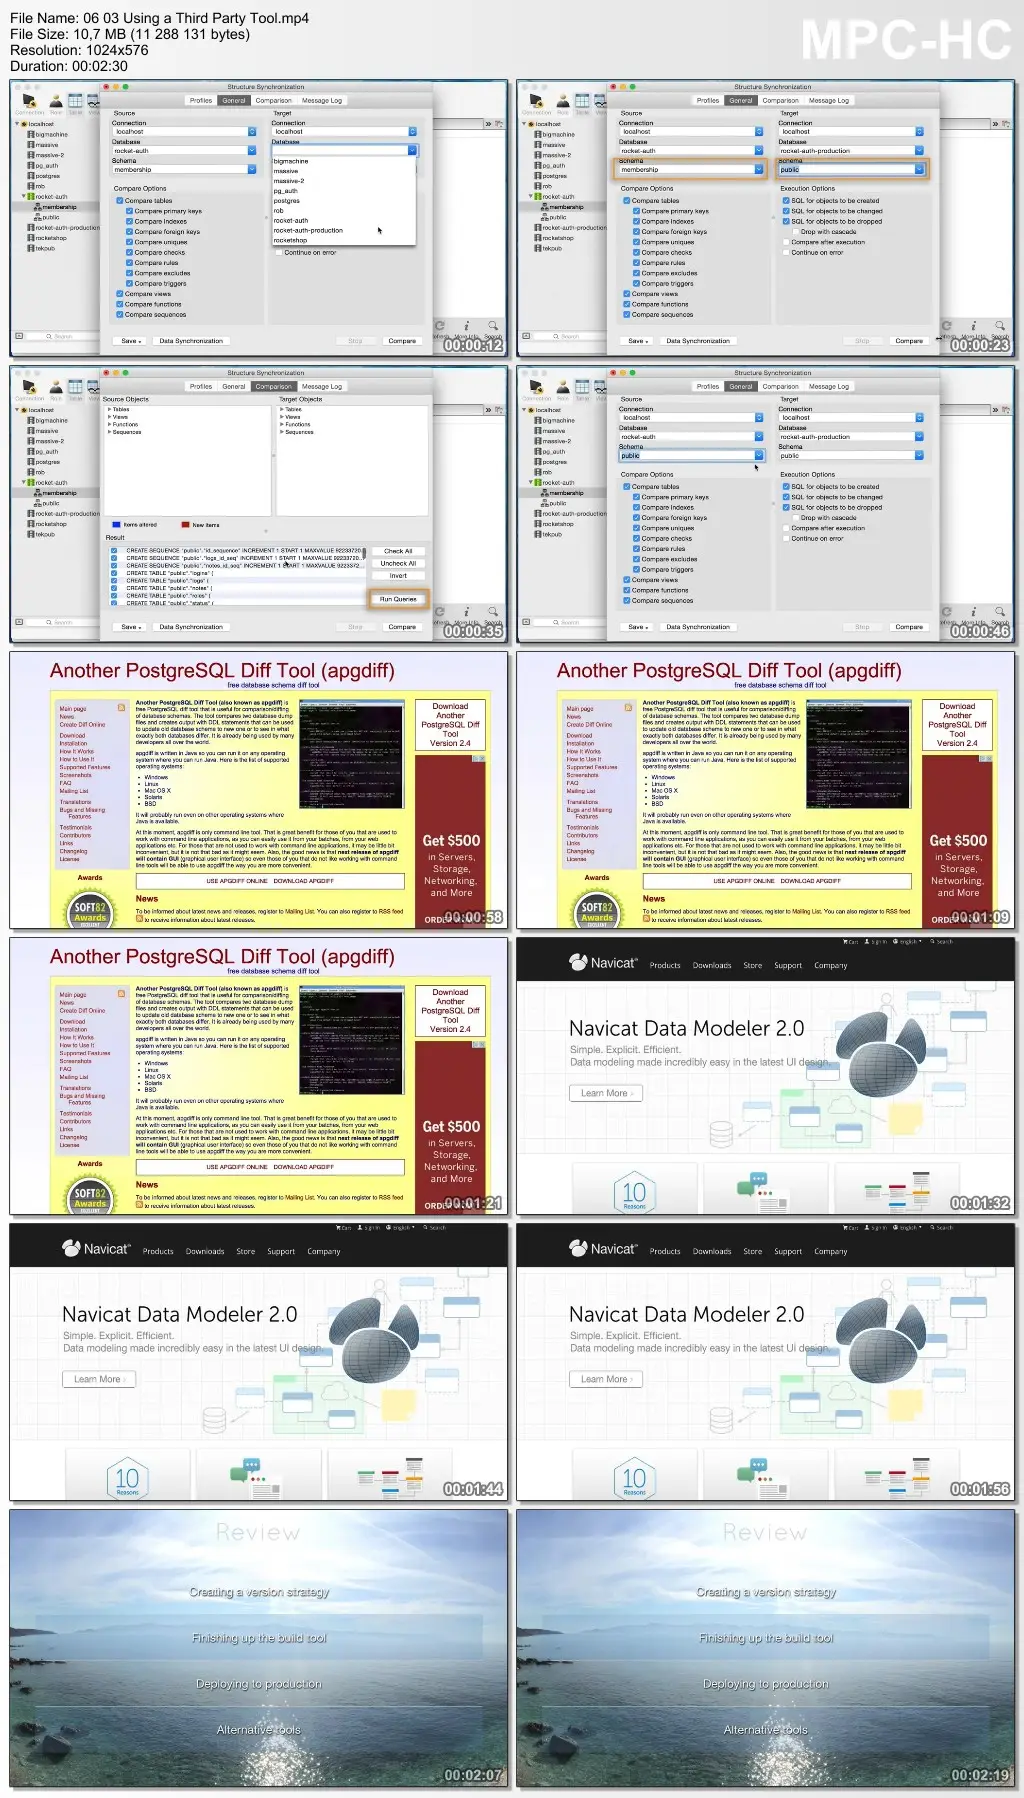Select rocket-auth-production from open list in 00:00:12 frame
Image resolution: width=1024 pixels, height=1798 pixels.
(x=308, y=231)
